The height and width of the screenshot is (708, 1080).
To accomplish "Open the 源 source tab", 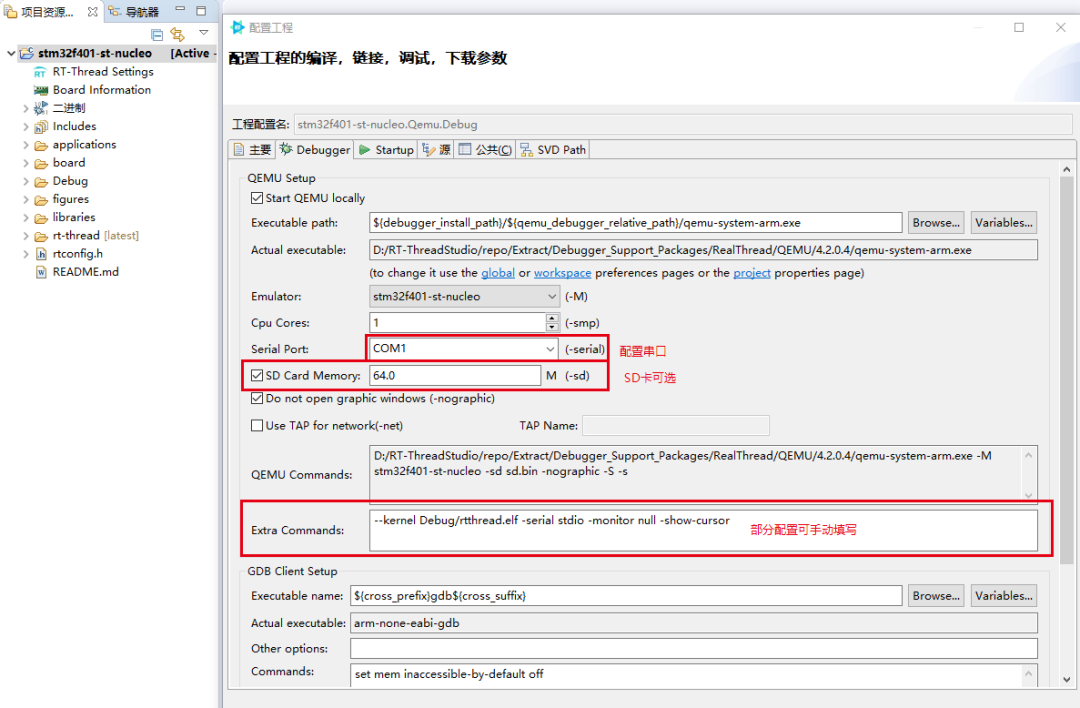I will 436,149.
